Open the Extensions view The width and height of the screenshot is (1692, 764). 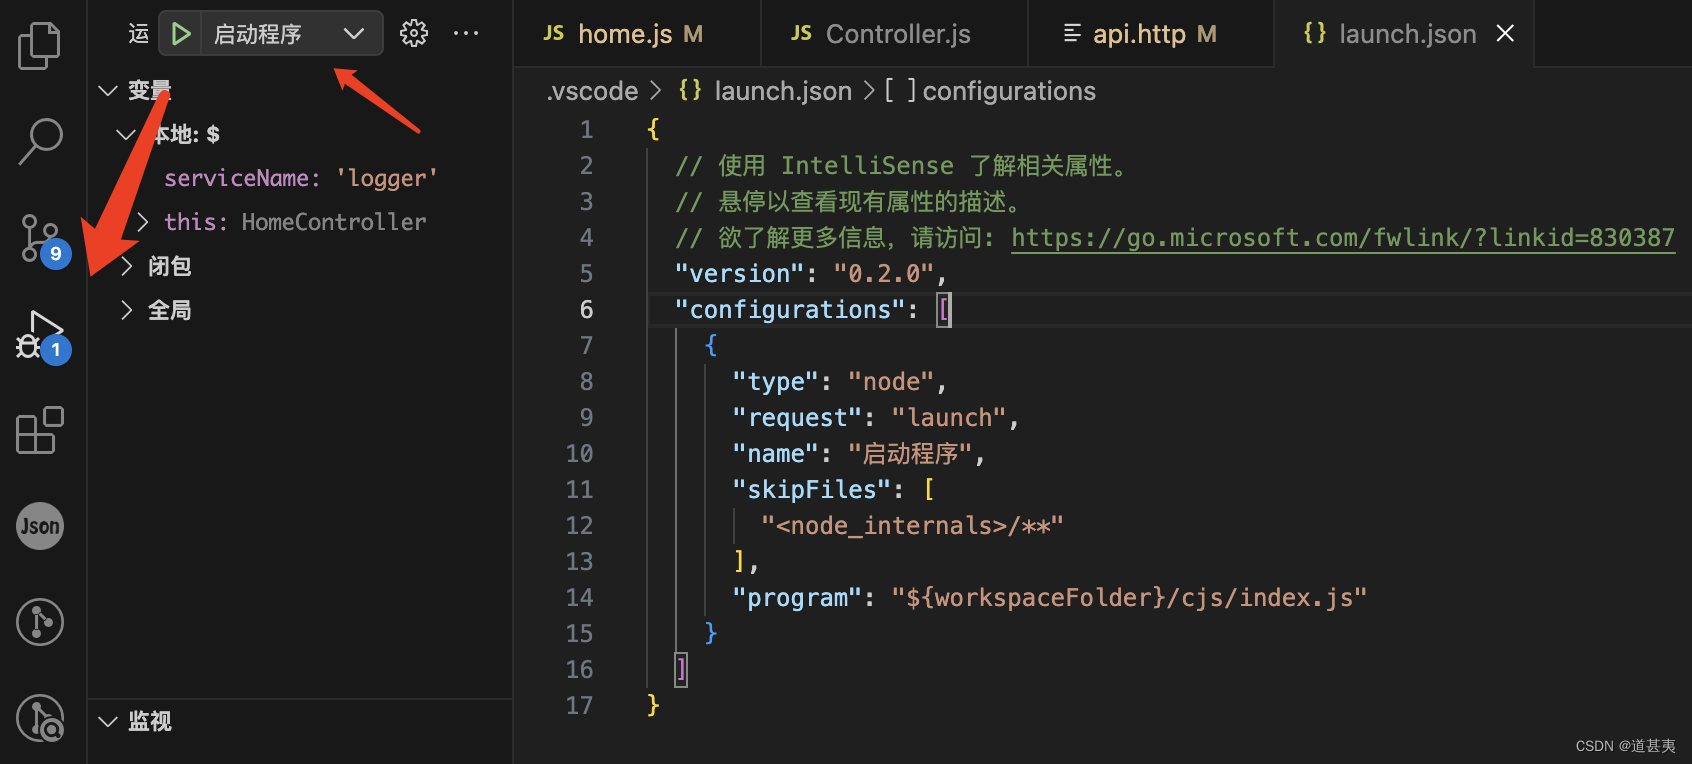click(40, 430)
